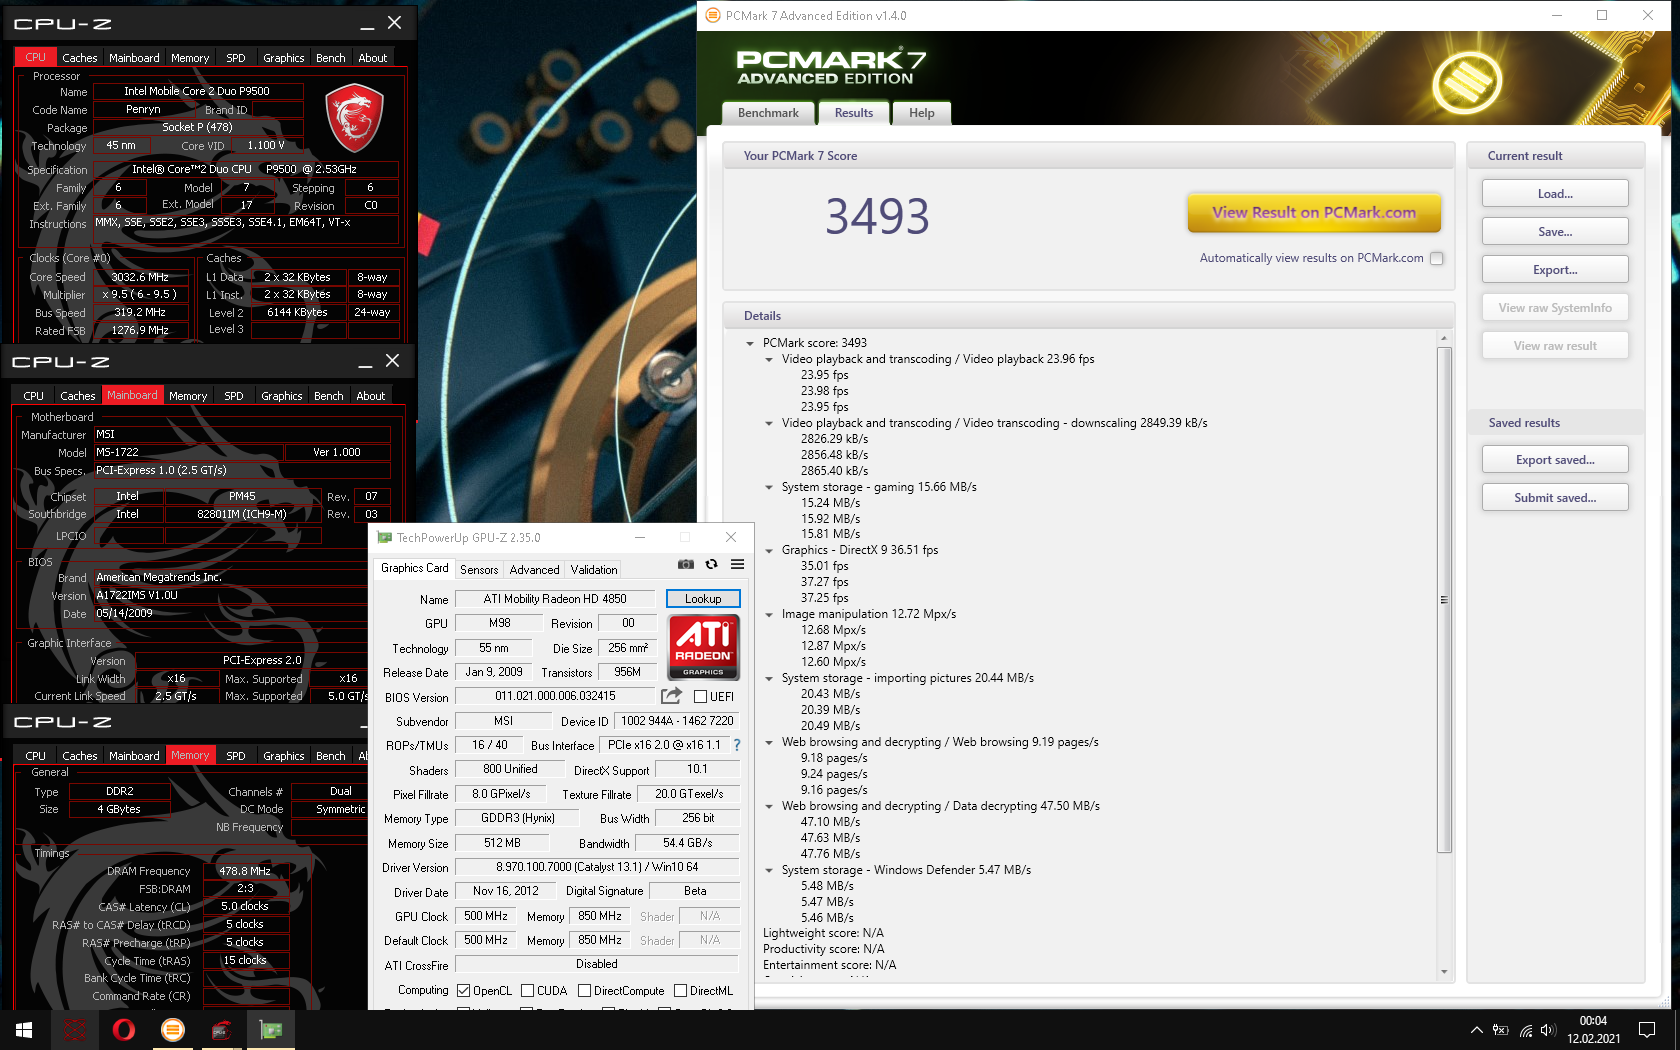This screenshot has height=1050, width=1680.
Task: Click the details panel vertical scrollbar
Action: tap(1444, 600)
